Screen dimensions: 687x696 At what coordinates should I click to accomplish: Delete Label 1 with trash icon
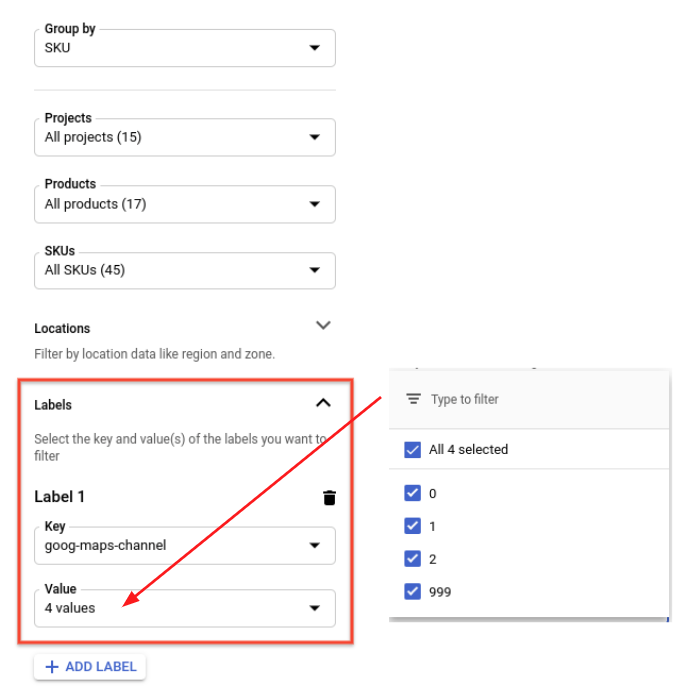[x=329, y=498]
